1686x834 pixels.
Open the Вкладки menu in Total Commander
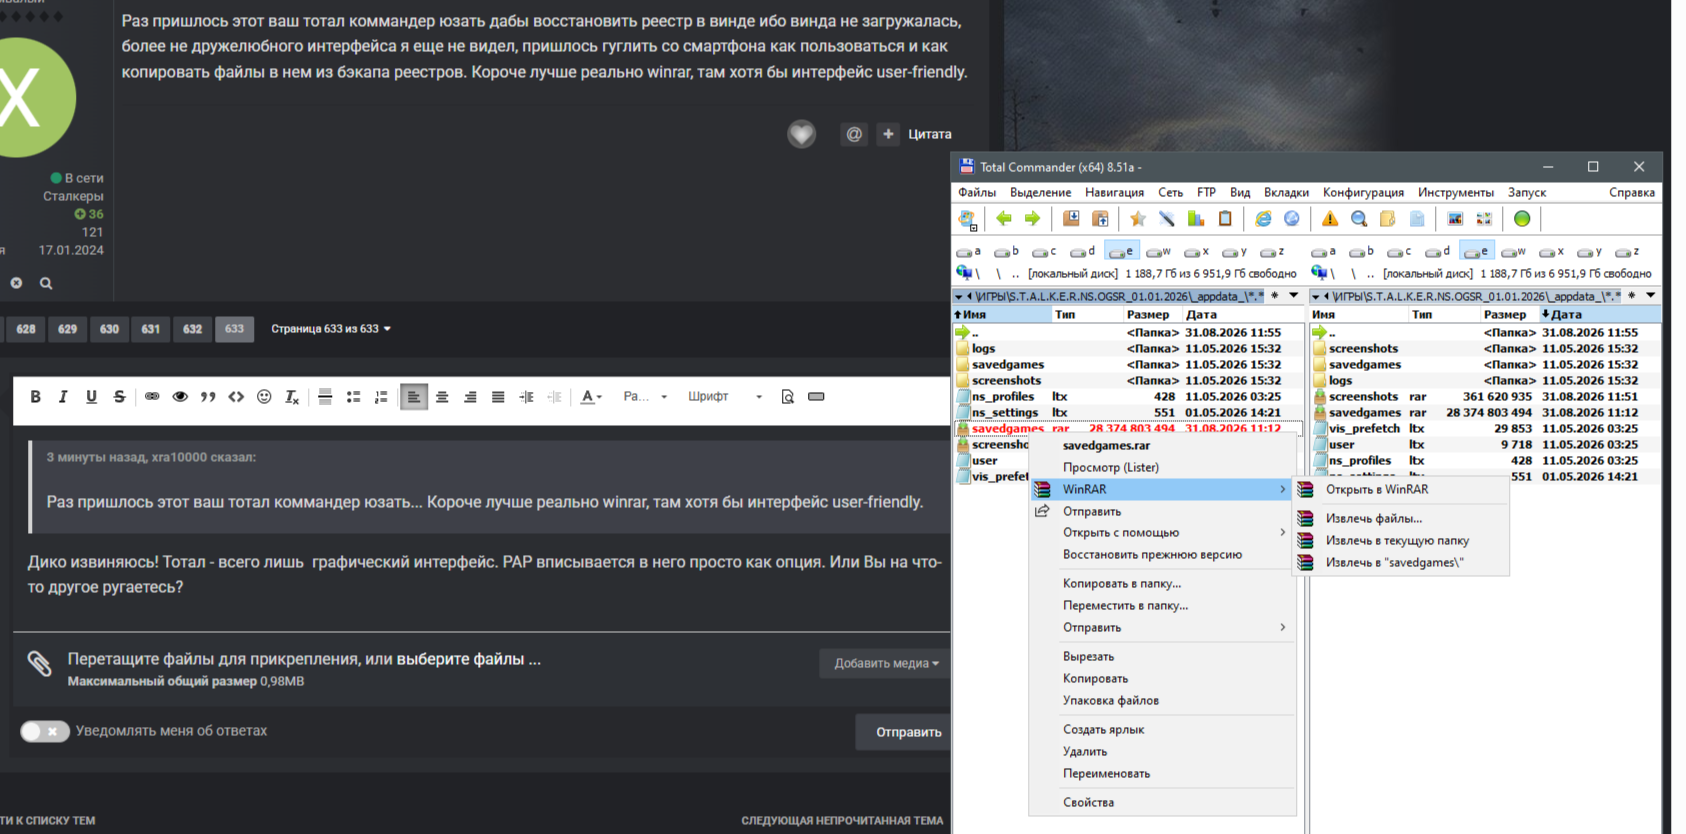[x=1286, y=192]
